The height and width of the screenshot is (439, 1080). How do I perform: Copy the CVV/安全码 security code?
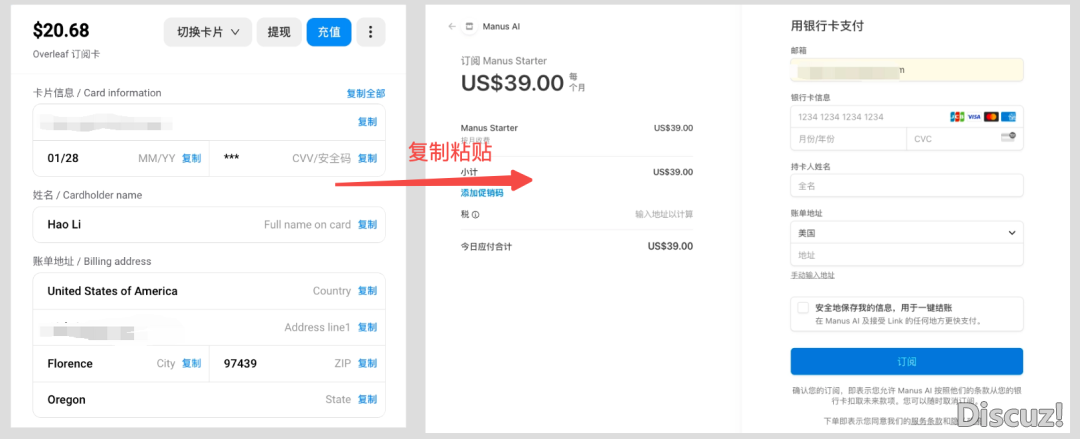(x=367, y=159)
